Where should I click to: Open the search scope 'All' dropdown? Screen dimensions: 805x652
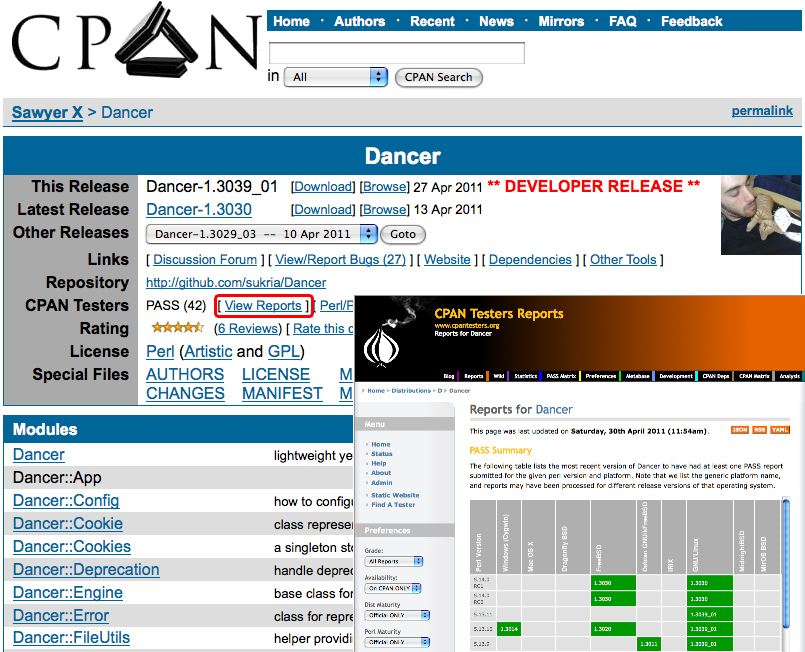coord(336,77)
